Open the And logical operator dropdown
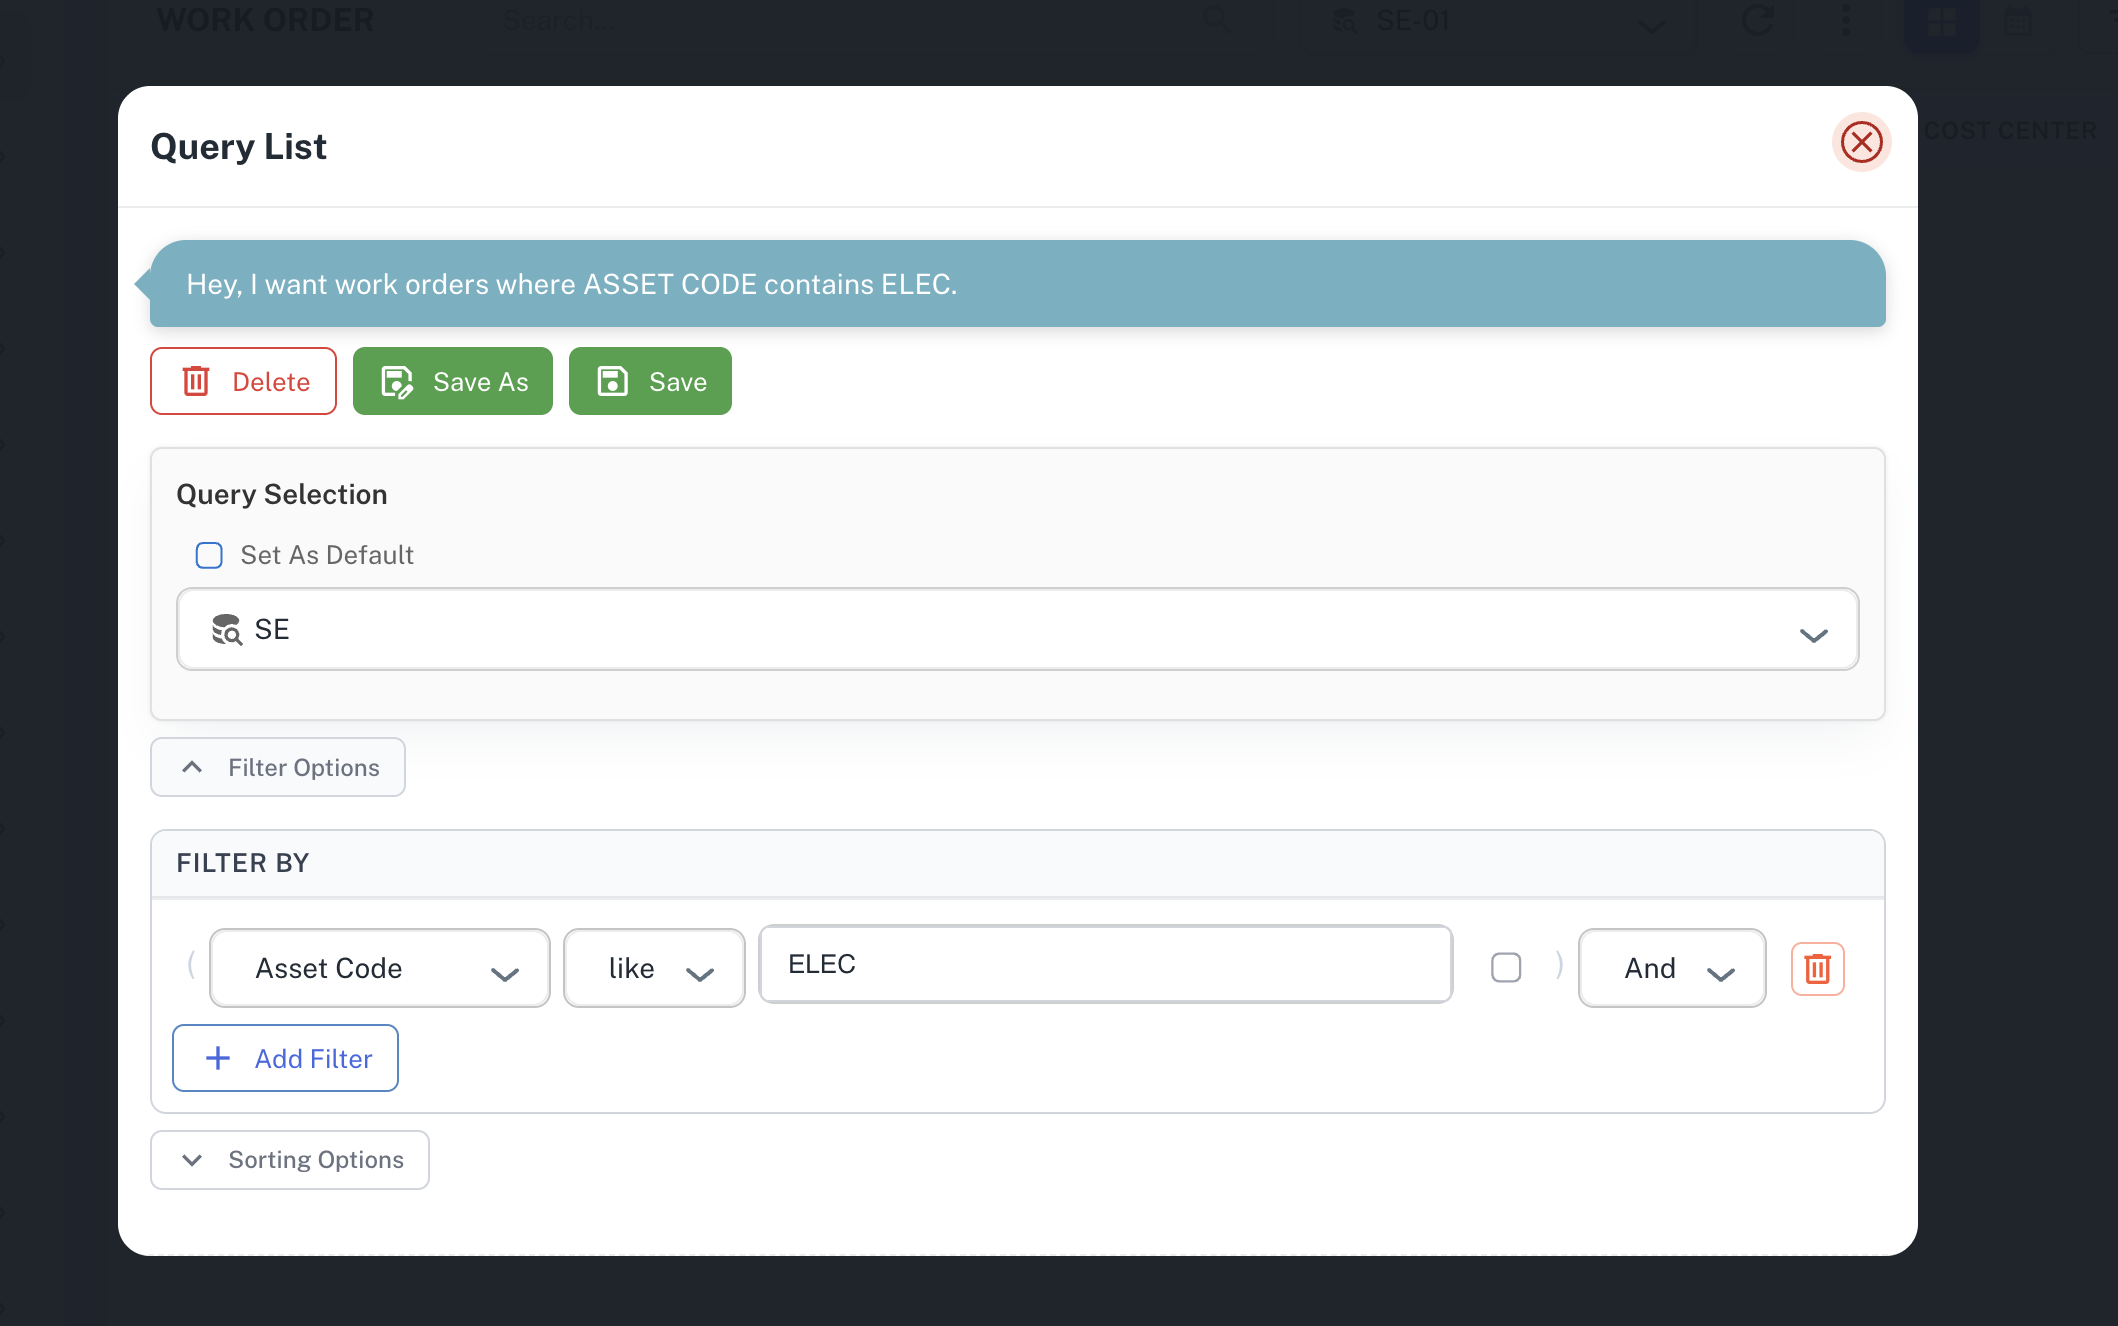The height and width of the screenshot is (1326, 2118). click(1672, 968)
